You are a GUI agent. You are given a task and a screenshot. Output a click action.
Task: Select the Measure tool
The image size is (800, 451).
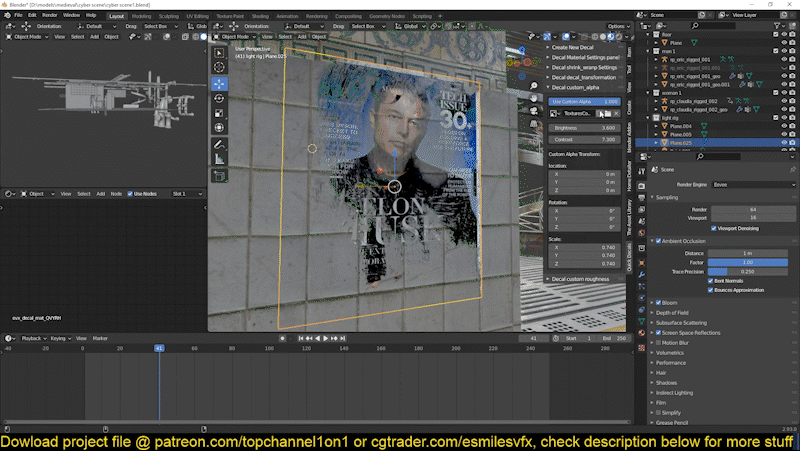coord(219,159)
